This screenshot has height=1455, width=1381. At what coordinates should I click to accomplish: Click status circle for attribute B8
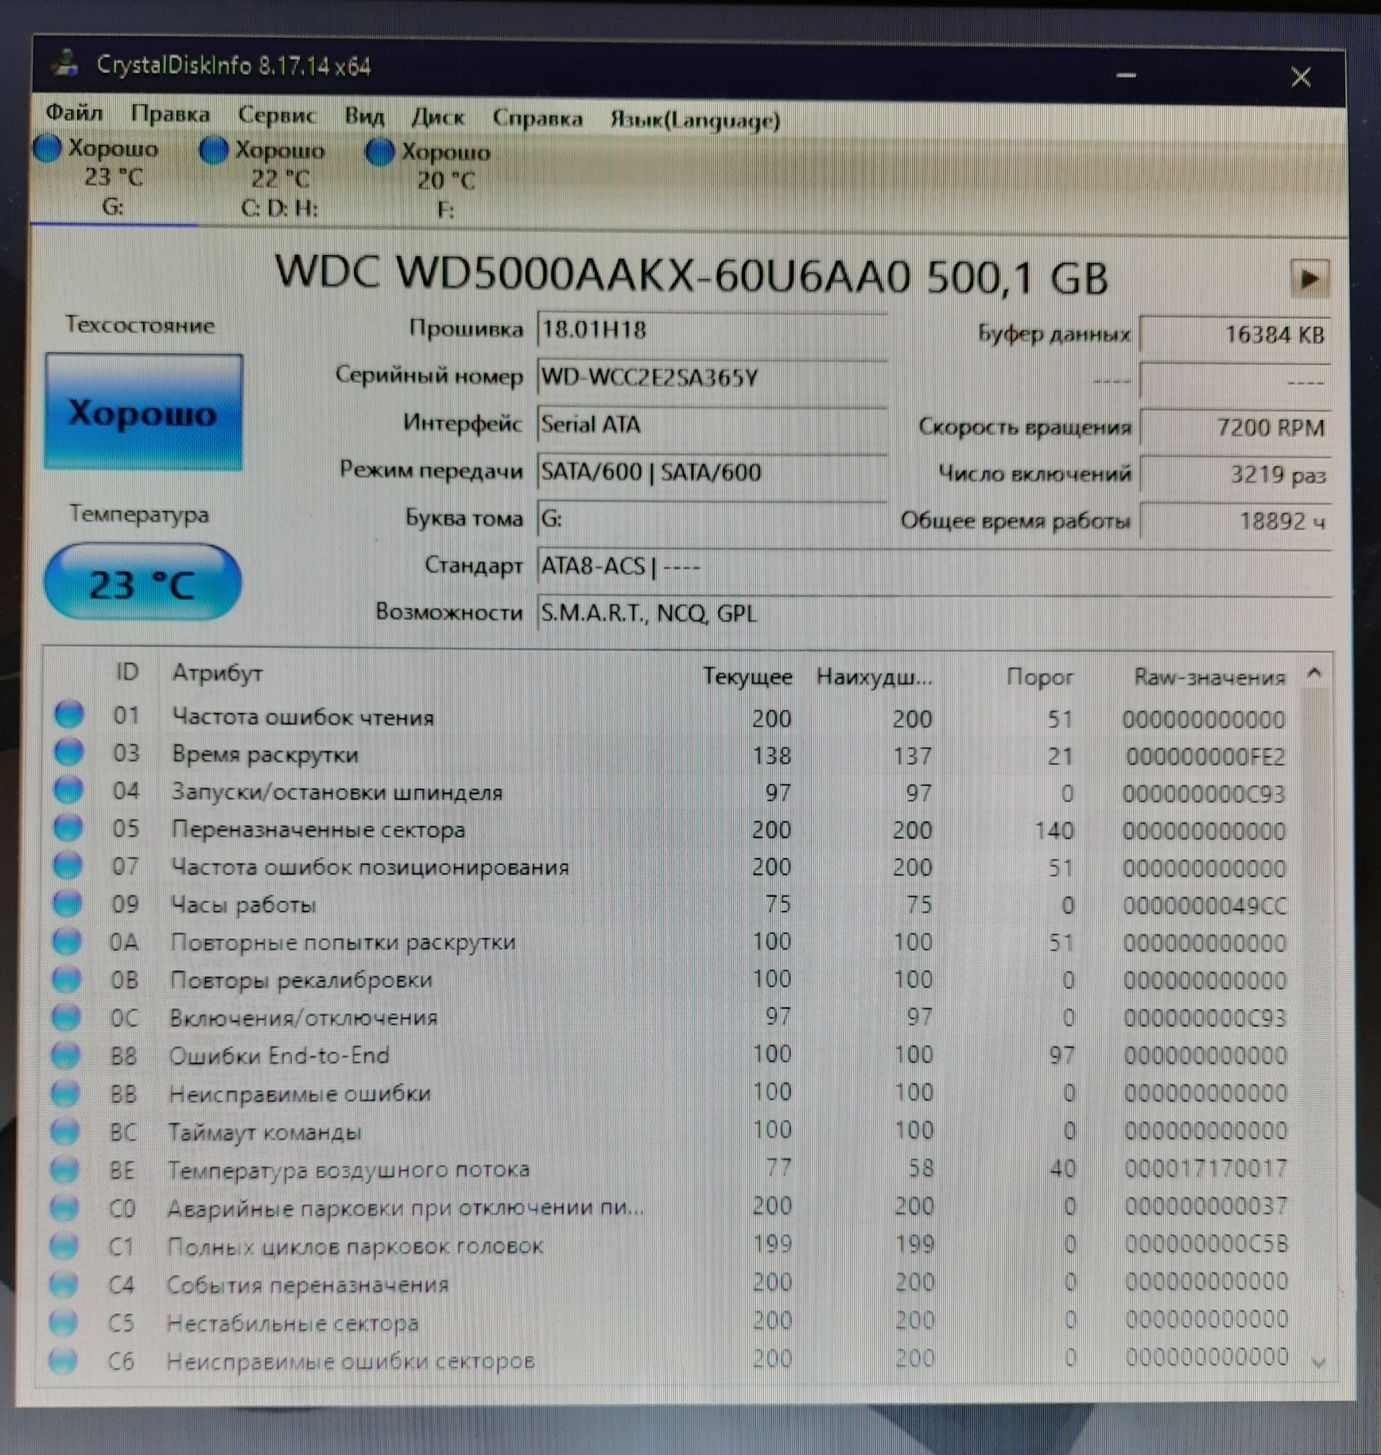point(65,1054)
